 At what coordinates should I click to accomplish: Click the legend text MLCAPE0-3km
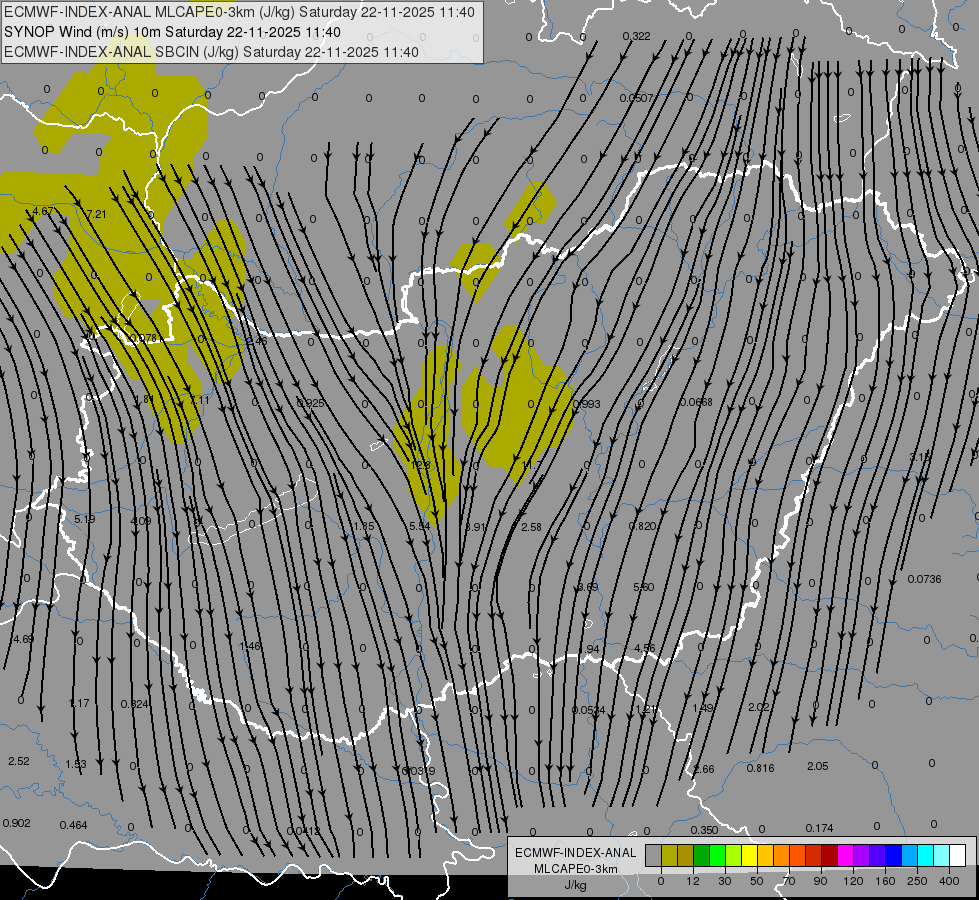(x=576, y=869)
